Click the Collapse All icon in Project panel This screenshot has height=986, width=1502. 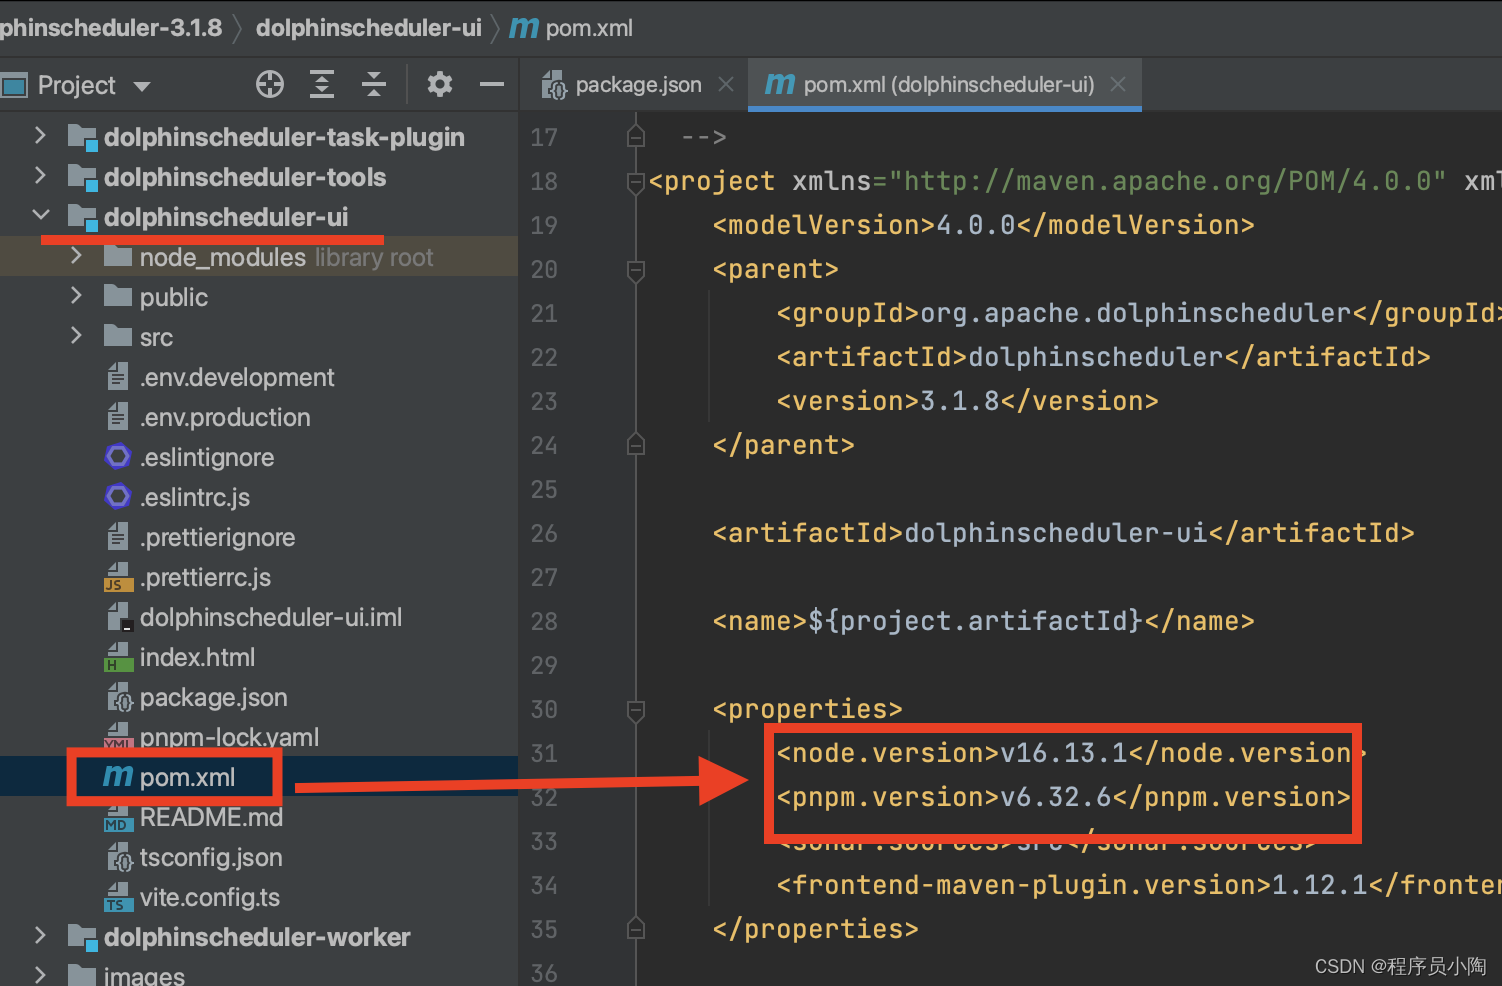tap(374, 85)
